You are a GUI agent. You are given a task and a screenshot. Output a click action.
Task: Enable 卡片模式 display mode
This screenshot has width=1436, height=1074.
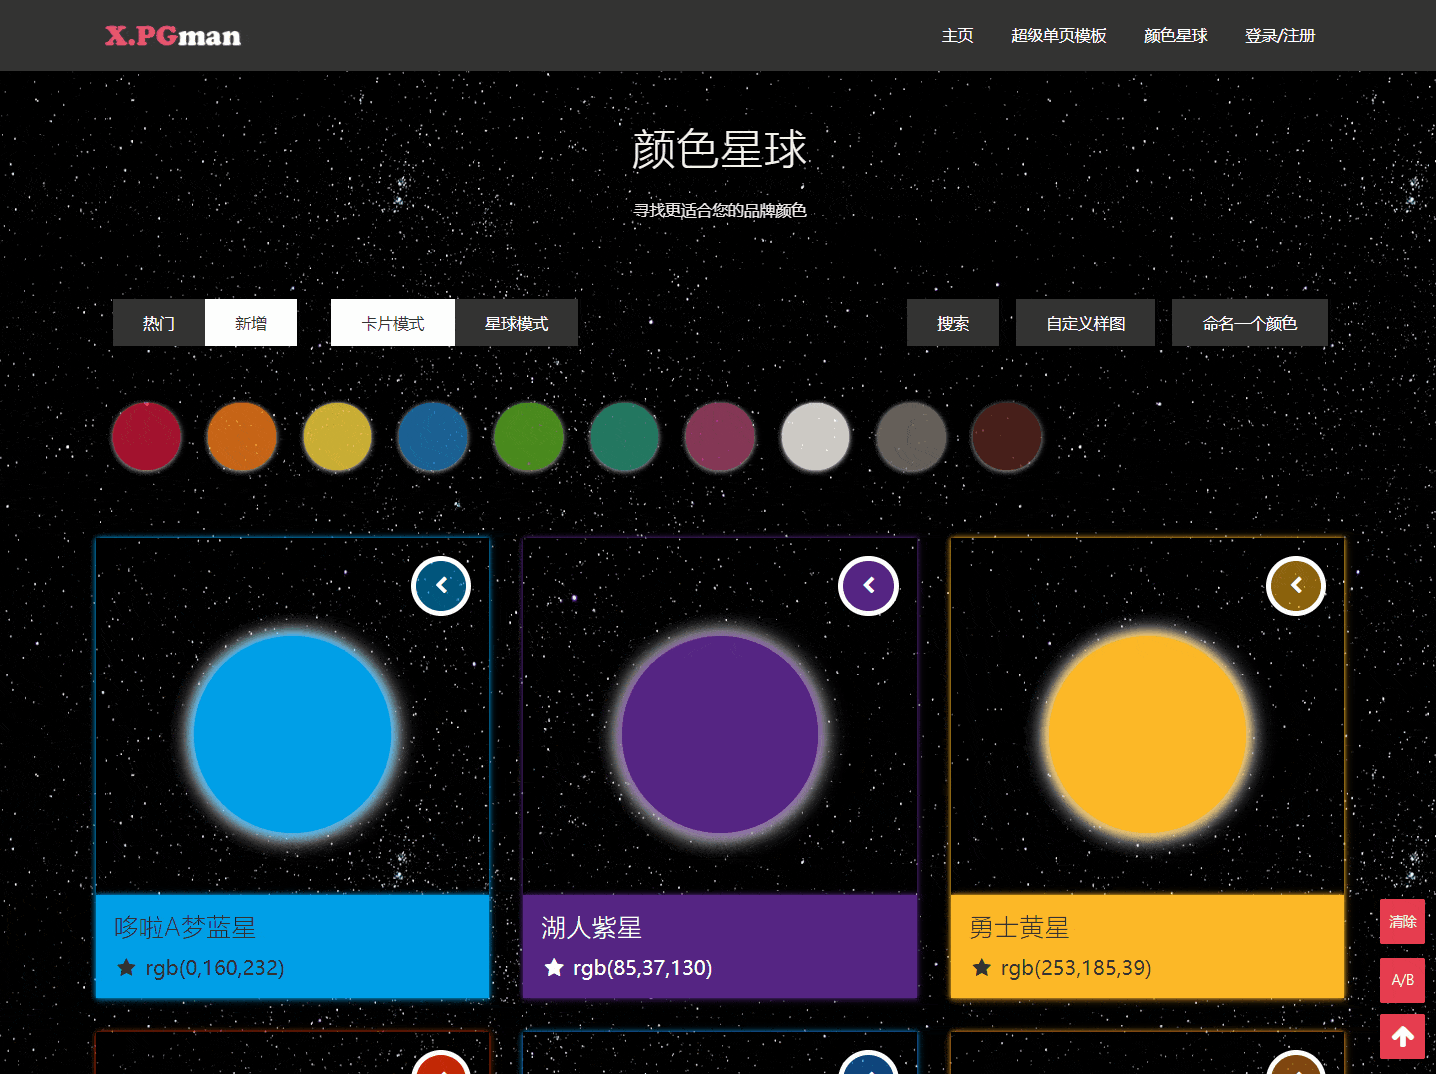click(x=392, y=322)
